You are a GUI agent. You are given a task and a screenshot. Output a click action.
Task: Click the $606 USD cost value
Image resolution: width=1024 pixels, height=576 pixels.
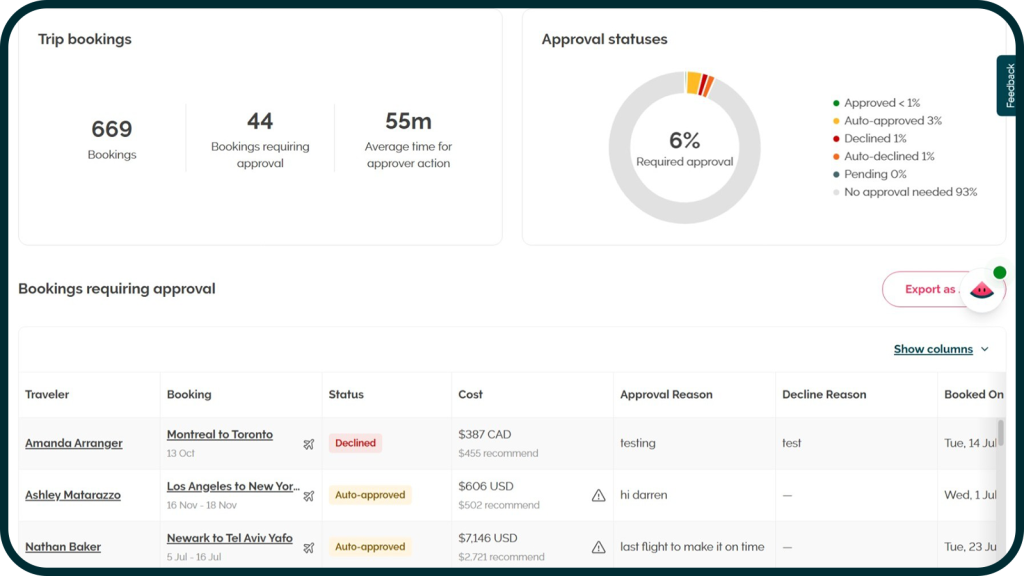486,486
